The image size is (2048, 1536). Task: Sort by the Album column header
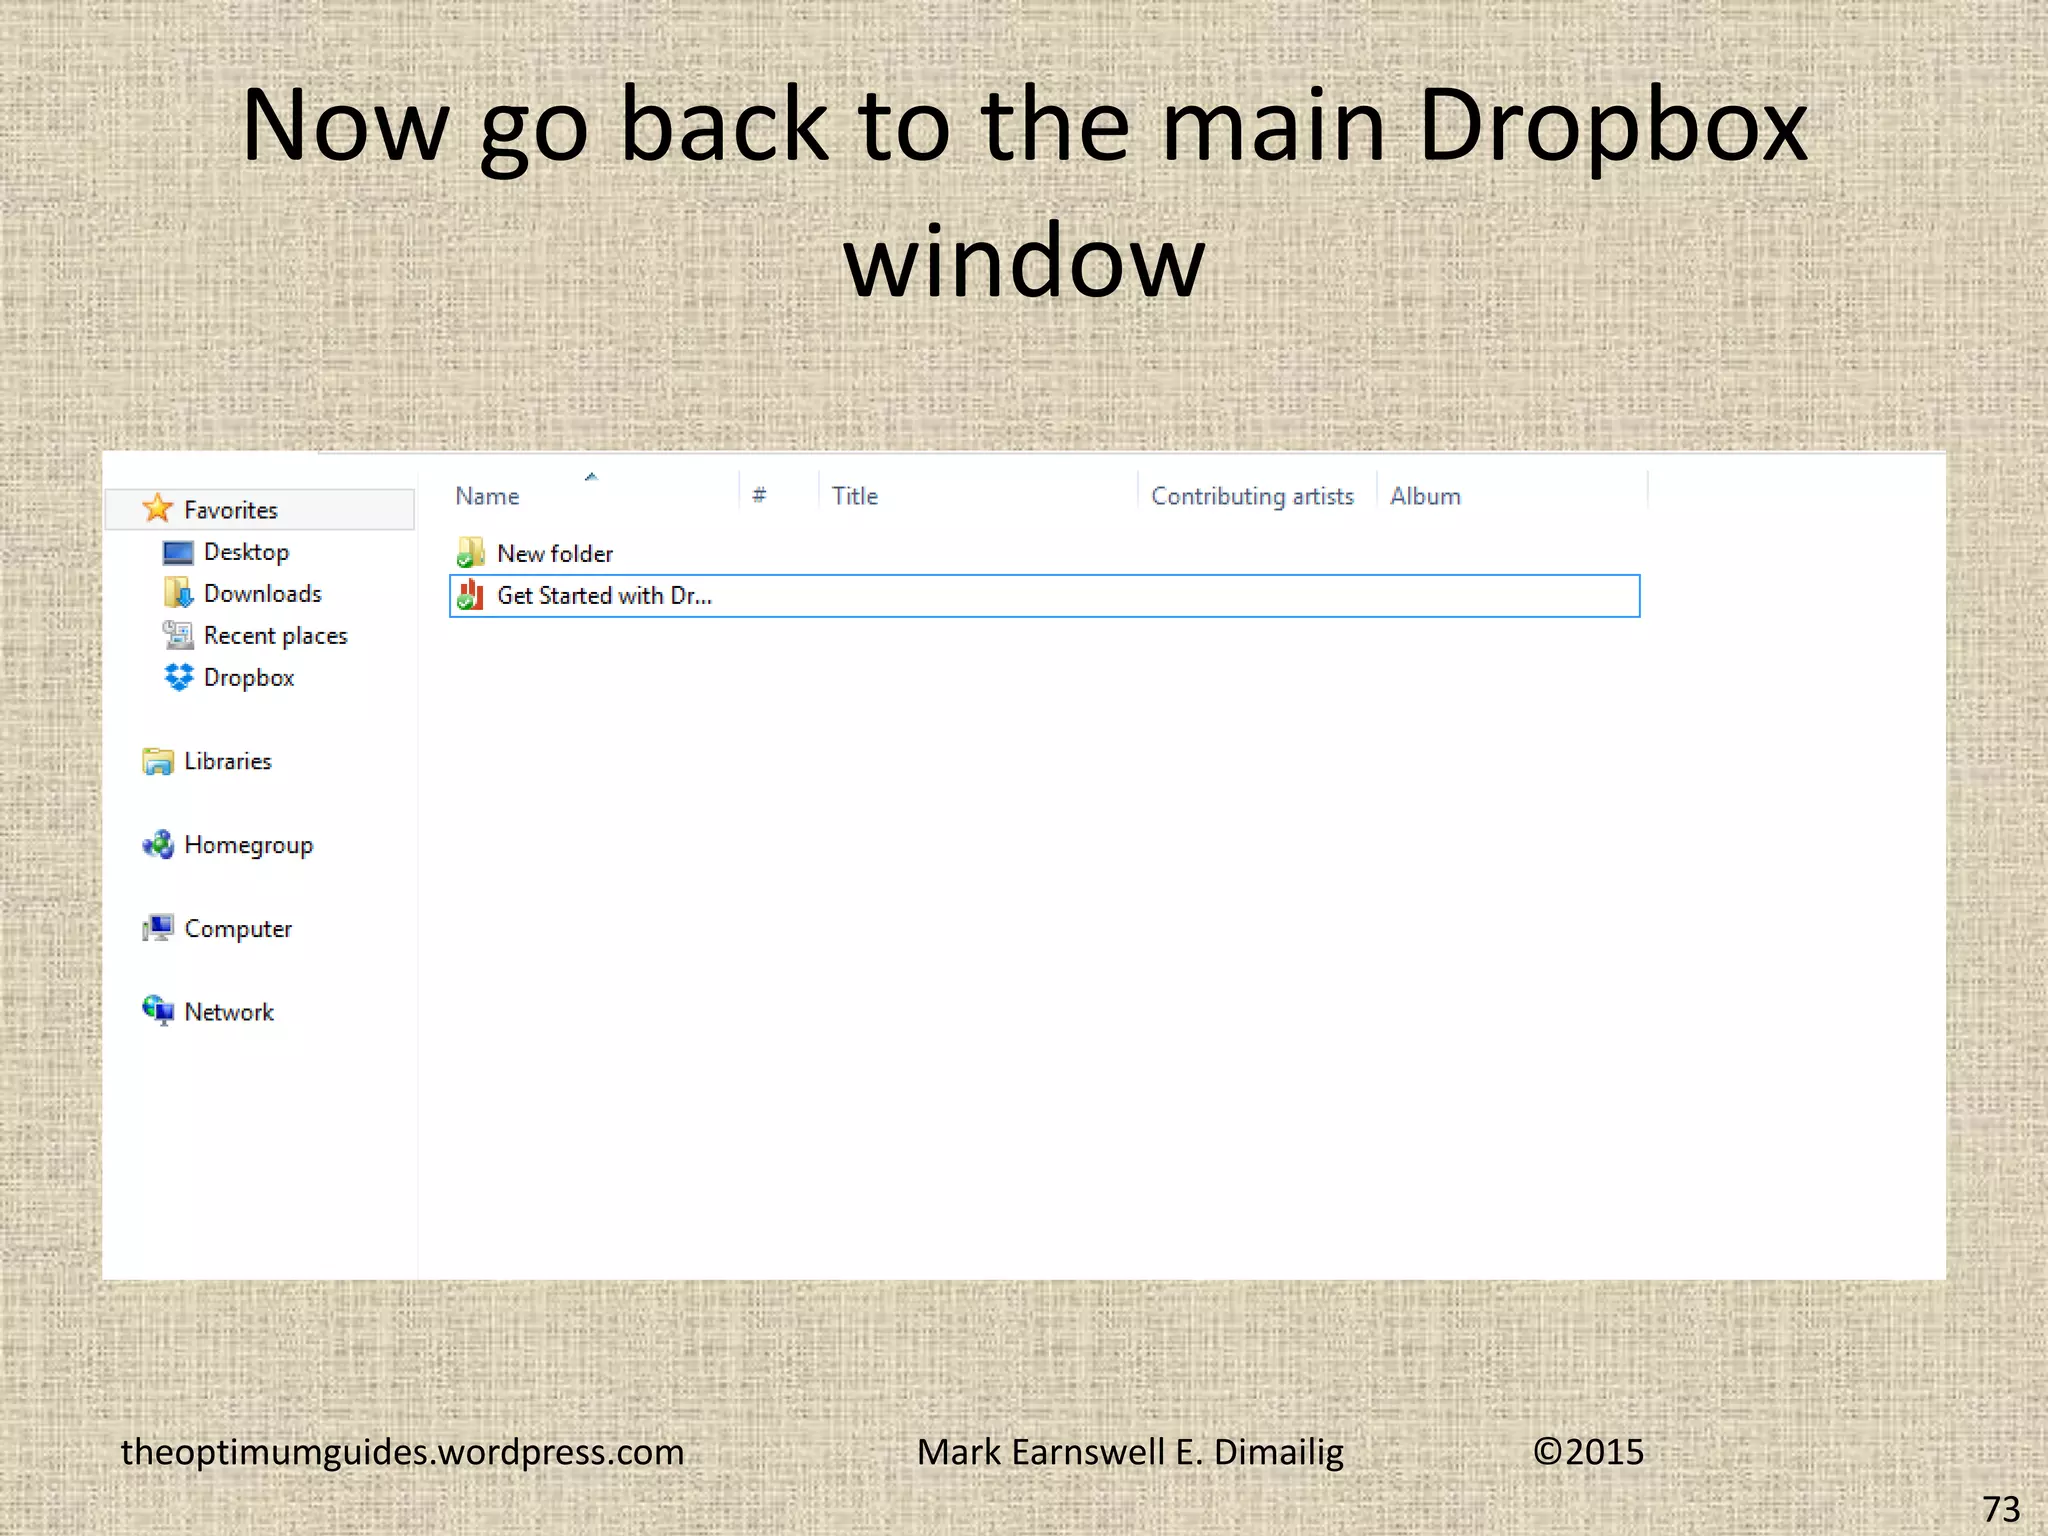click(1425, 496)
